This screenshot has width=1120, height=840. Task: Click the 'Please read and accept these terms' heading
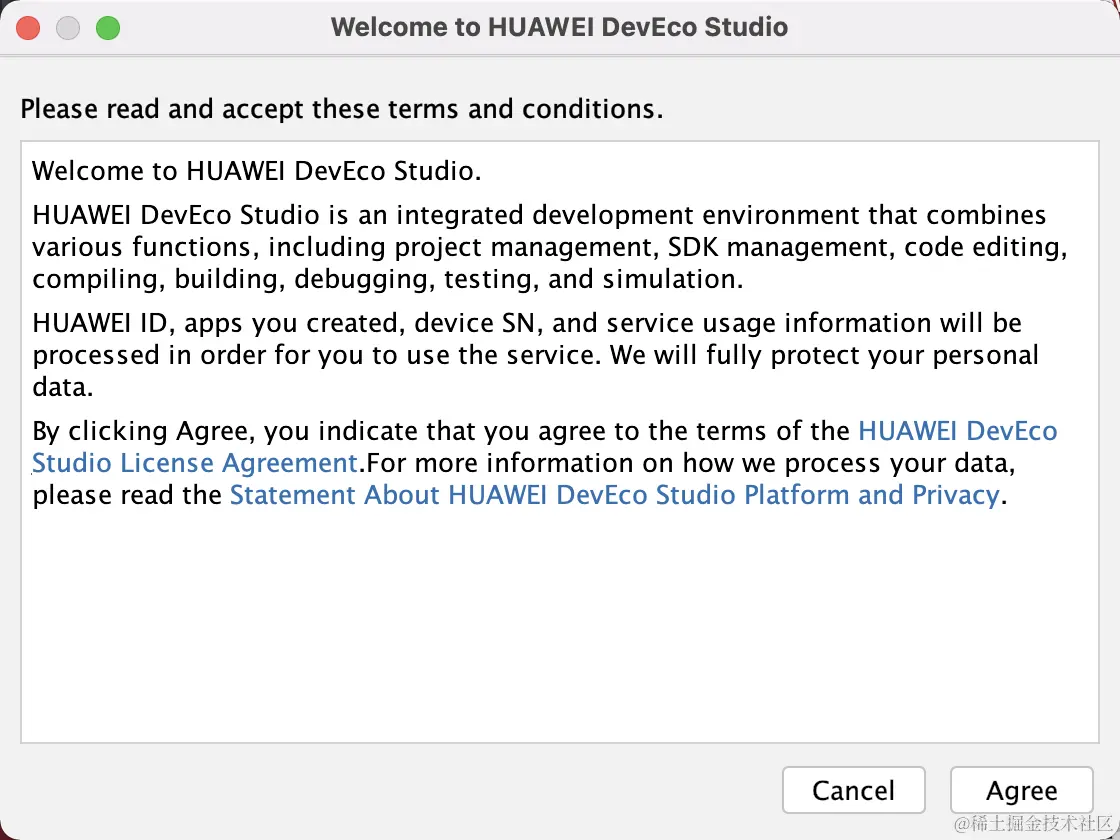[341, 109]
